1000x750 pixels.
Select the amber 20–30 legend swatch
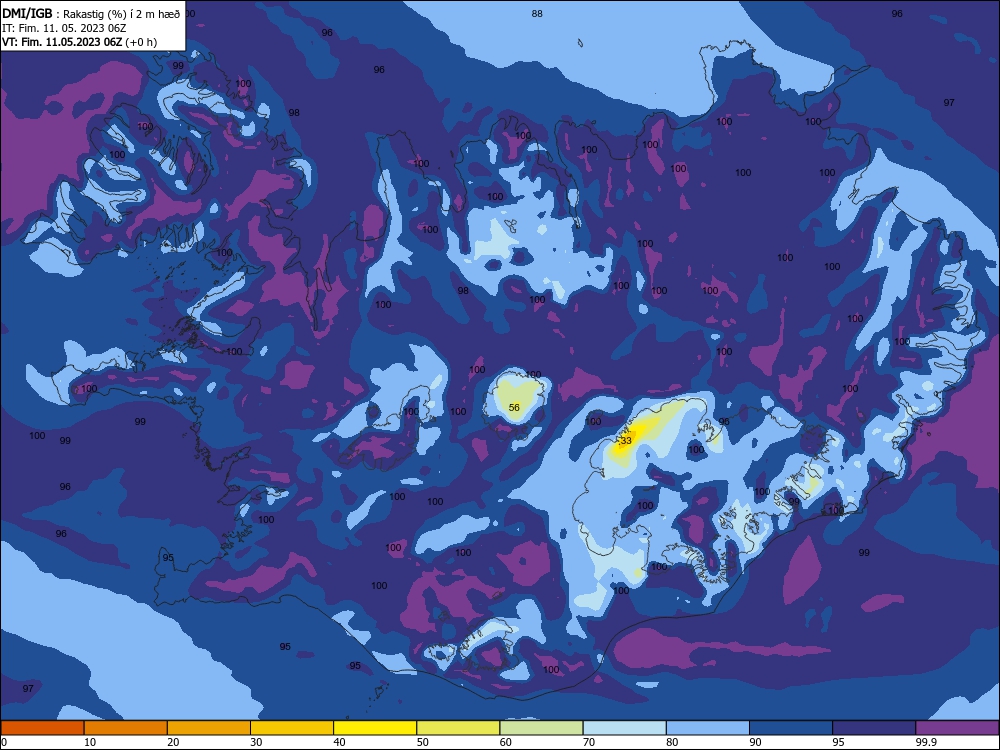(x=209, y=728)
